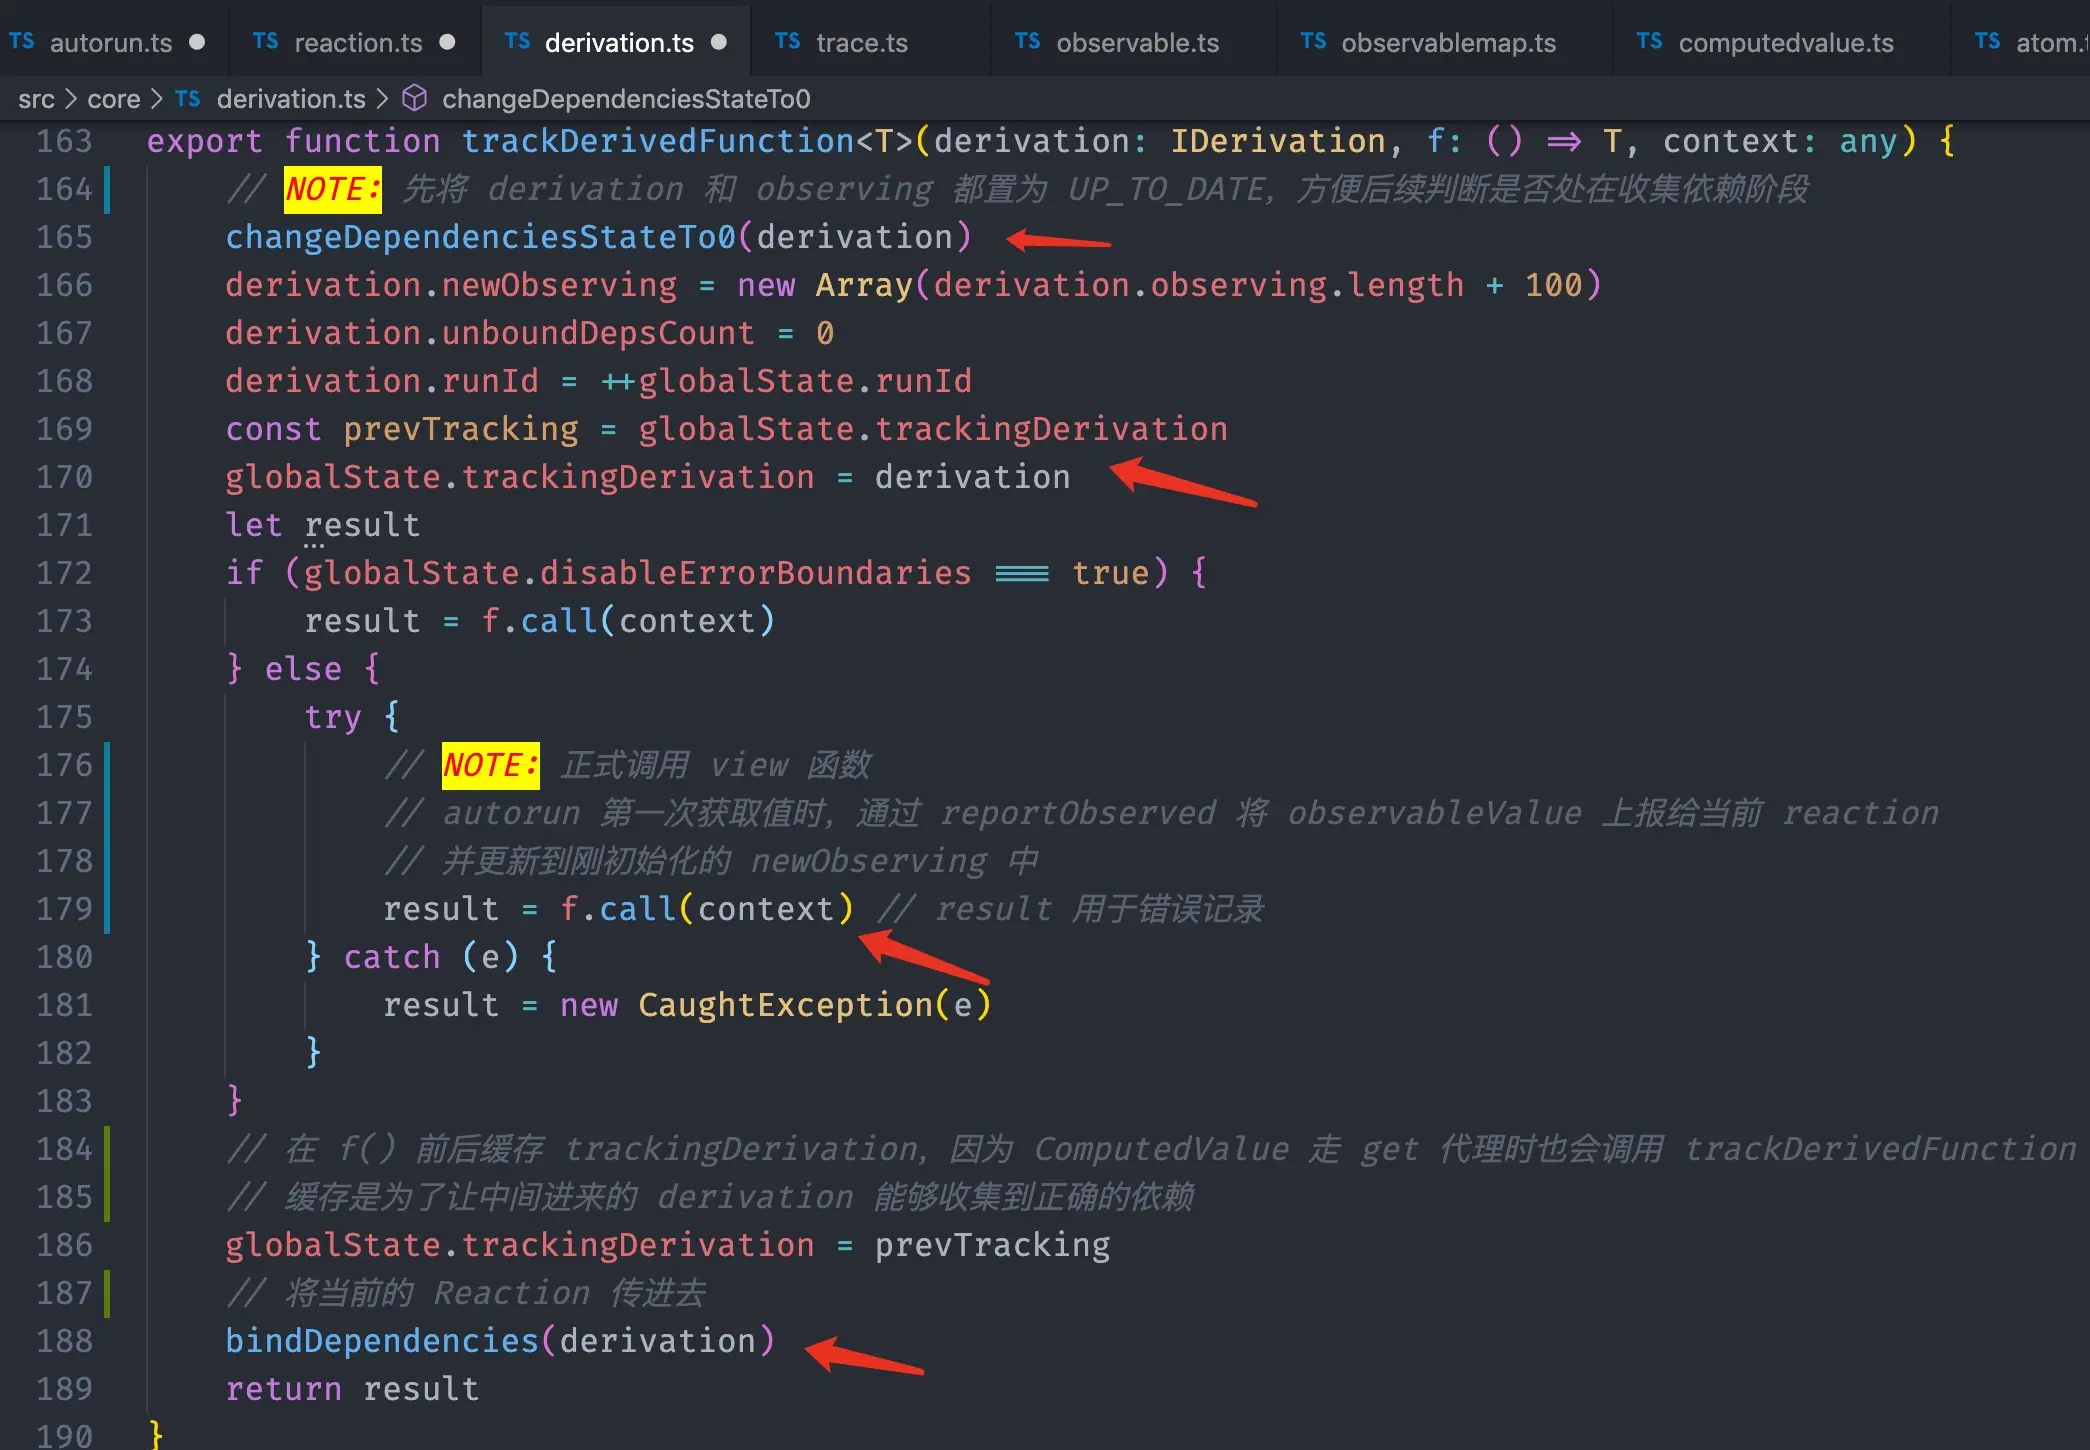Click the changeDependenciesStateTo0 breadcrumb label
Viewport: 2090px width, 1450px height.
tap(626, 98)
